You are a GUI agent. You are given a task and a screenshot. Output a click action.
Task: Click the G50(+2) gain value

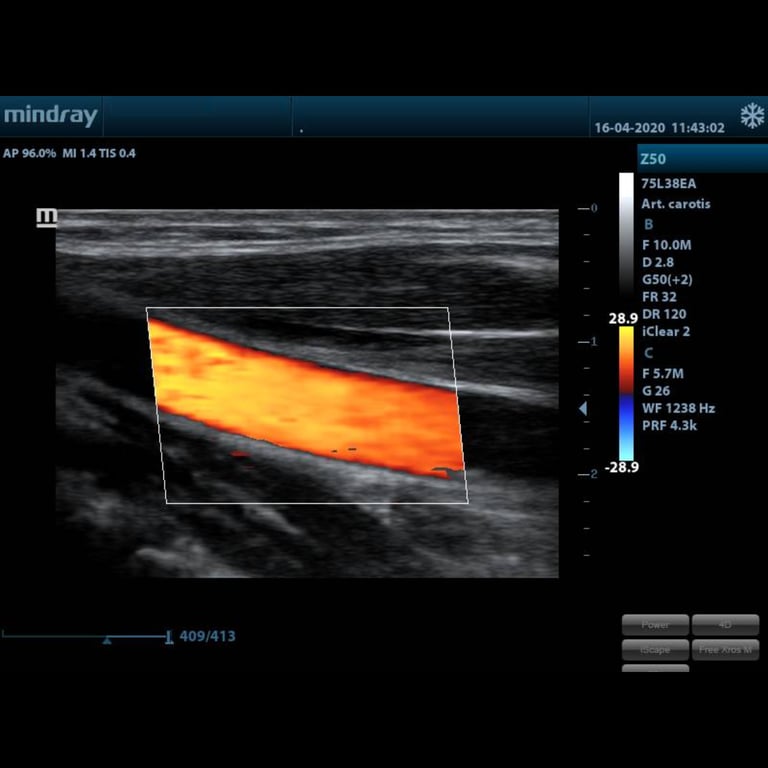[667, 280]
